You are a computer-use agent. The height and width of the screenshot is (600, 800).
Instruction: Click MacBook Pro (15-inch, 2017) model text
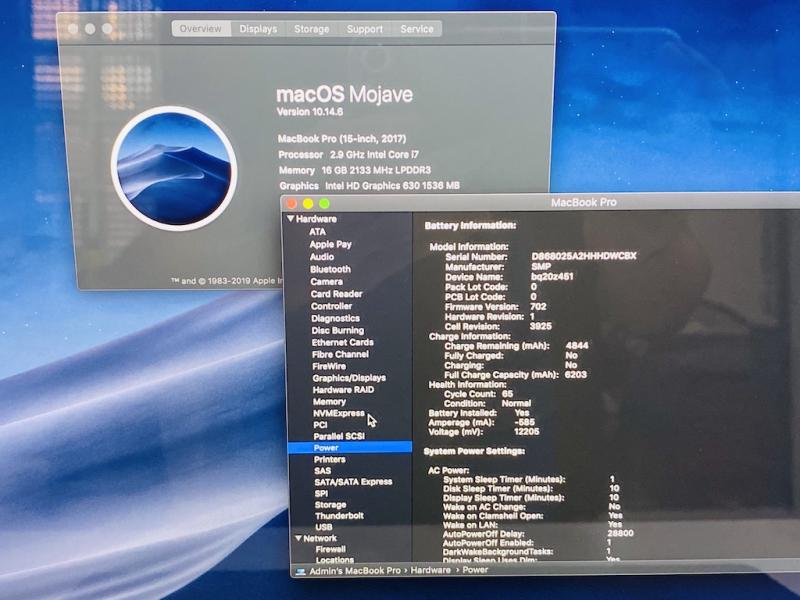pos(342,139)
